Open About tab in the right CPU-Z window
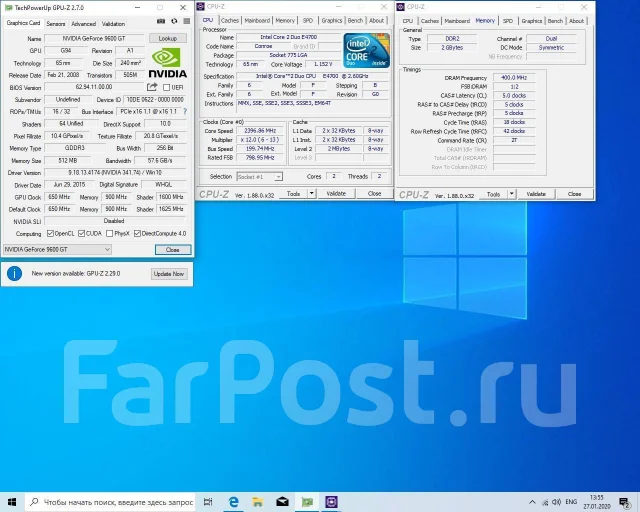This screenshot has height=512, width=640. point(576,21)
